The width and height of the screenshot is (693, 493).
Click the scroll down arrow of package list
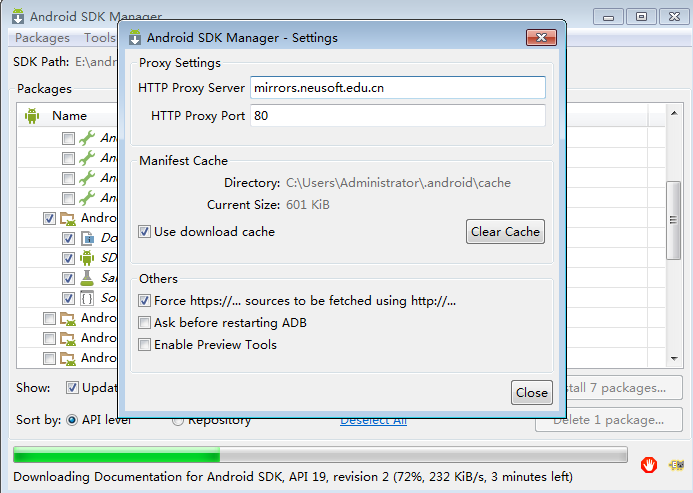tap(674, 359)
